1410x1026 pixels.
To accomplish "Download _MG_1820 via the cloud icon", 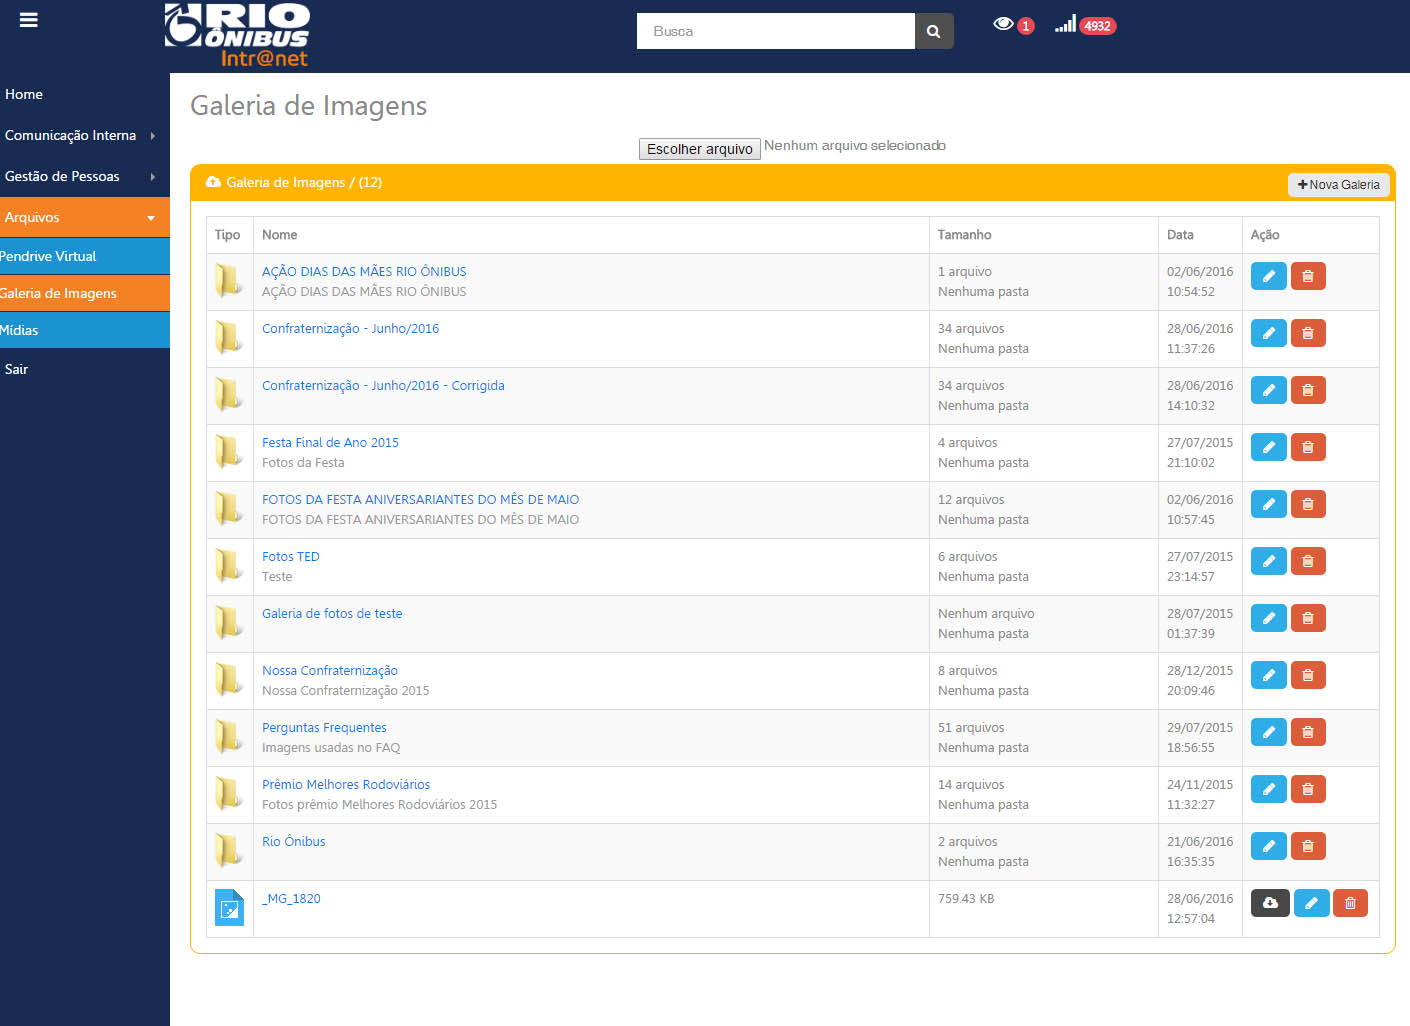I will click(1269, 902).
